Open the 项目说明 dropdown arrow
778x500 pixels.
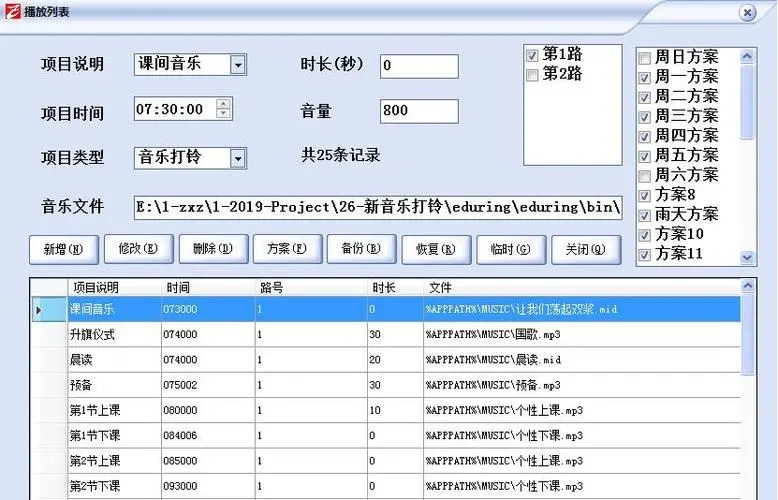[x=238, y=64]
